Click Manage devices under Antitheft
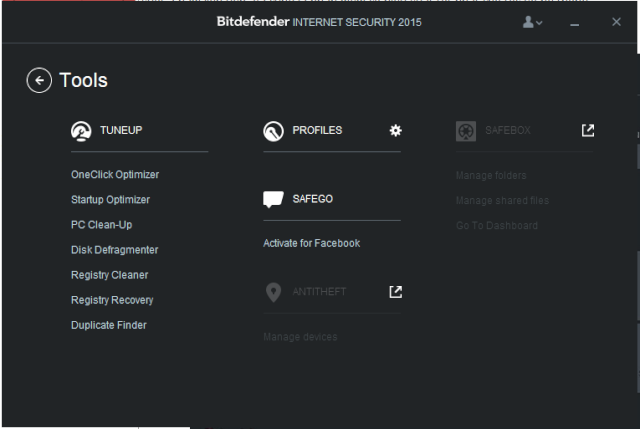 coord(300,337)
